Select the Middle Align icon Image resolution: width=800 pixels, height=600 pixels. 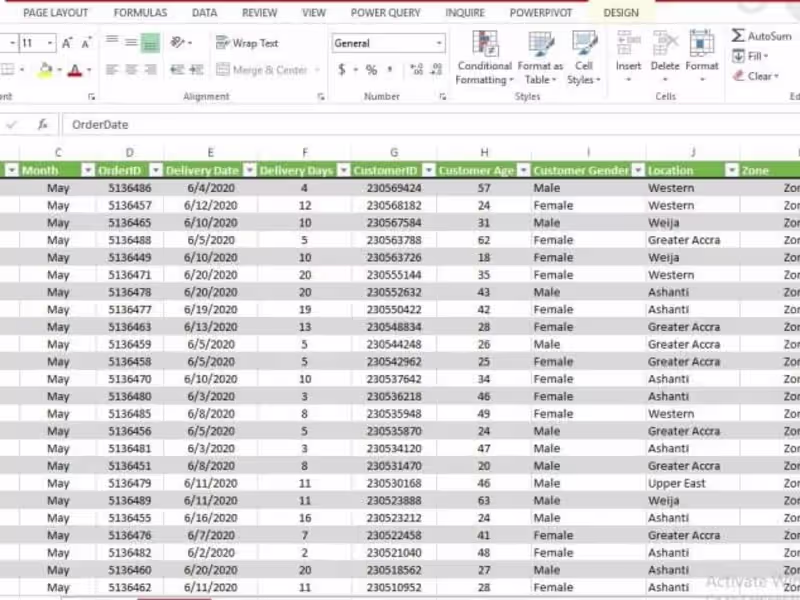pos(131,43)
